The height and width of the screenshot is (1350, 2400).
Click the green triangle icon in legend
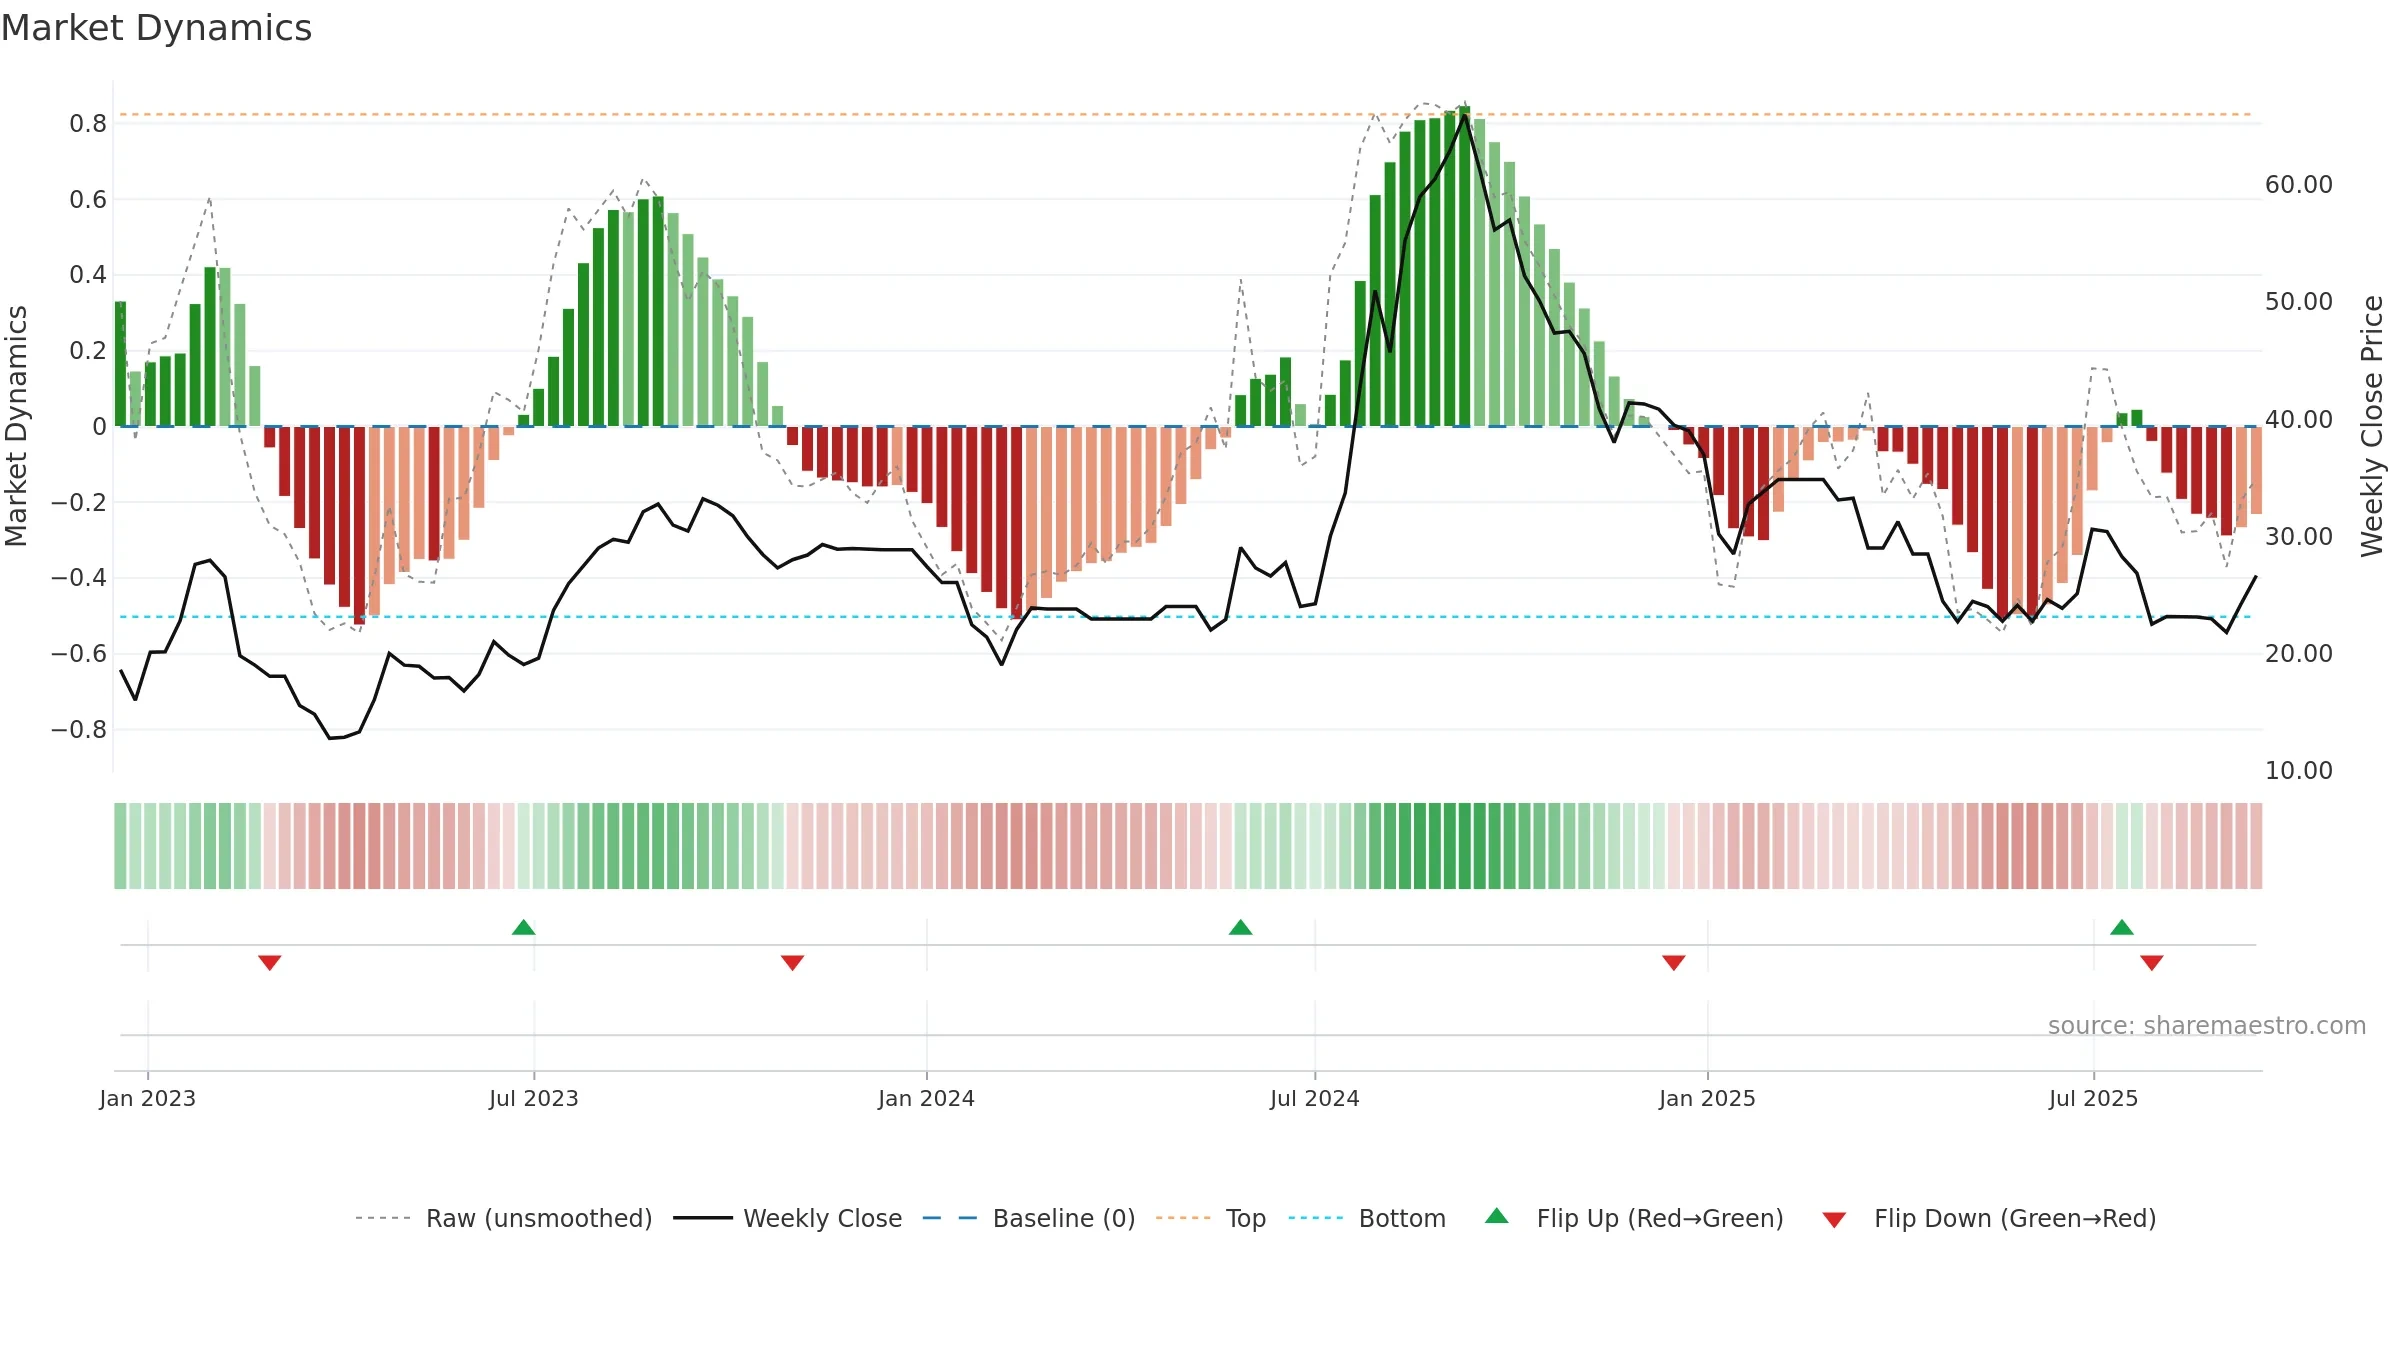(x=1497, y=1216)
